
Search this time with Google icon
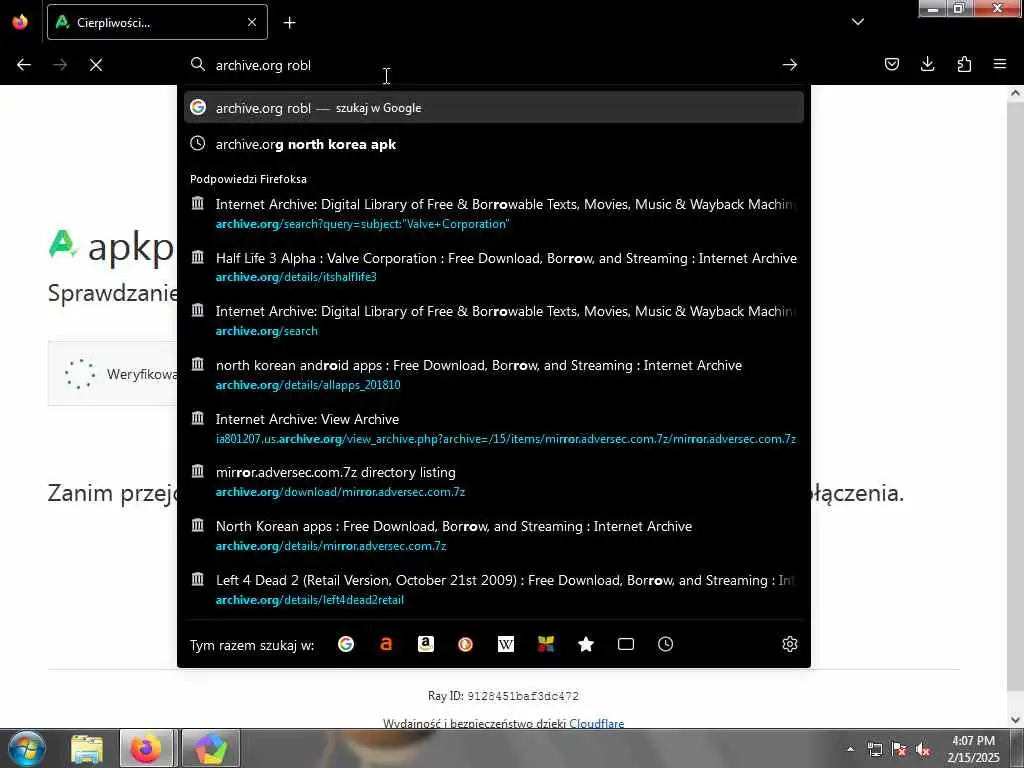tap(346, 645)
